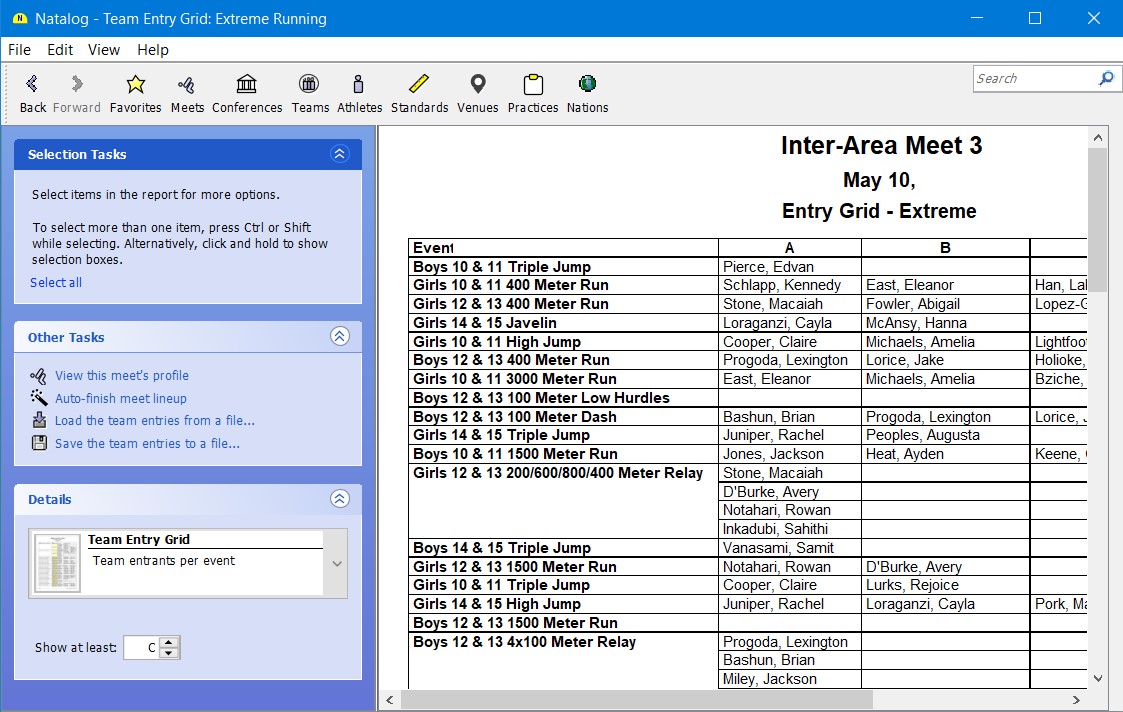Open the Favorites toolbar icon
Screen dimensions: 1123x712
coord(135,93)
